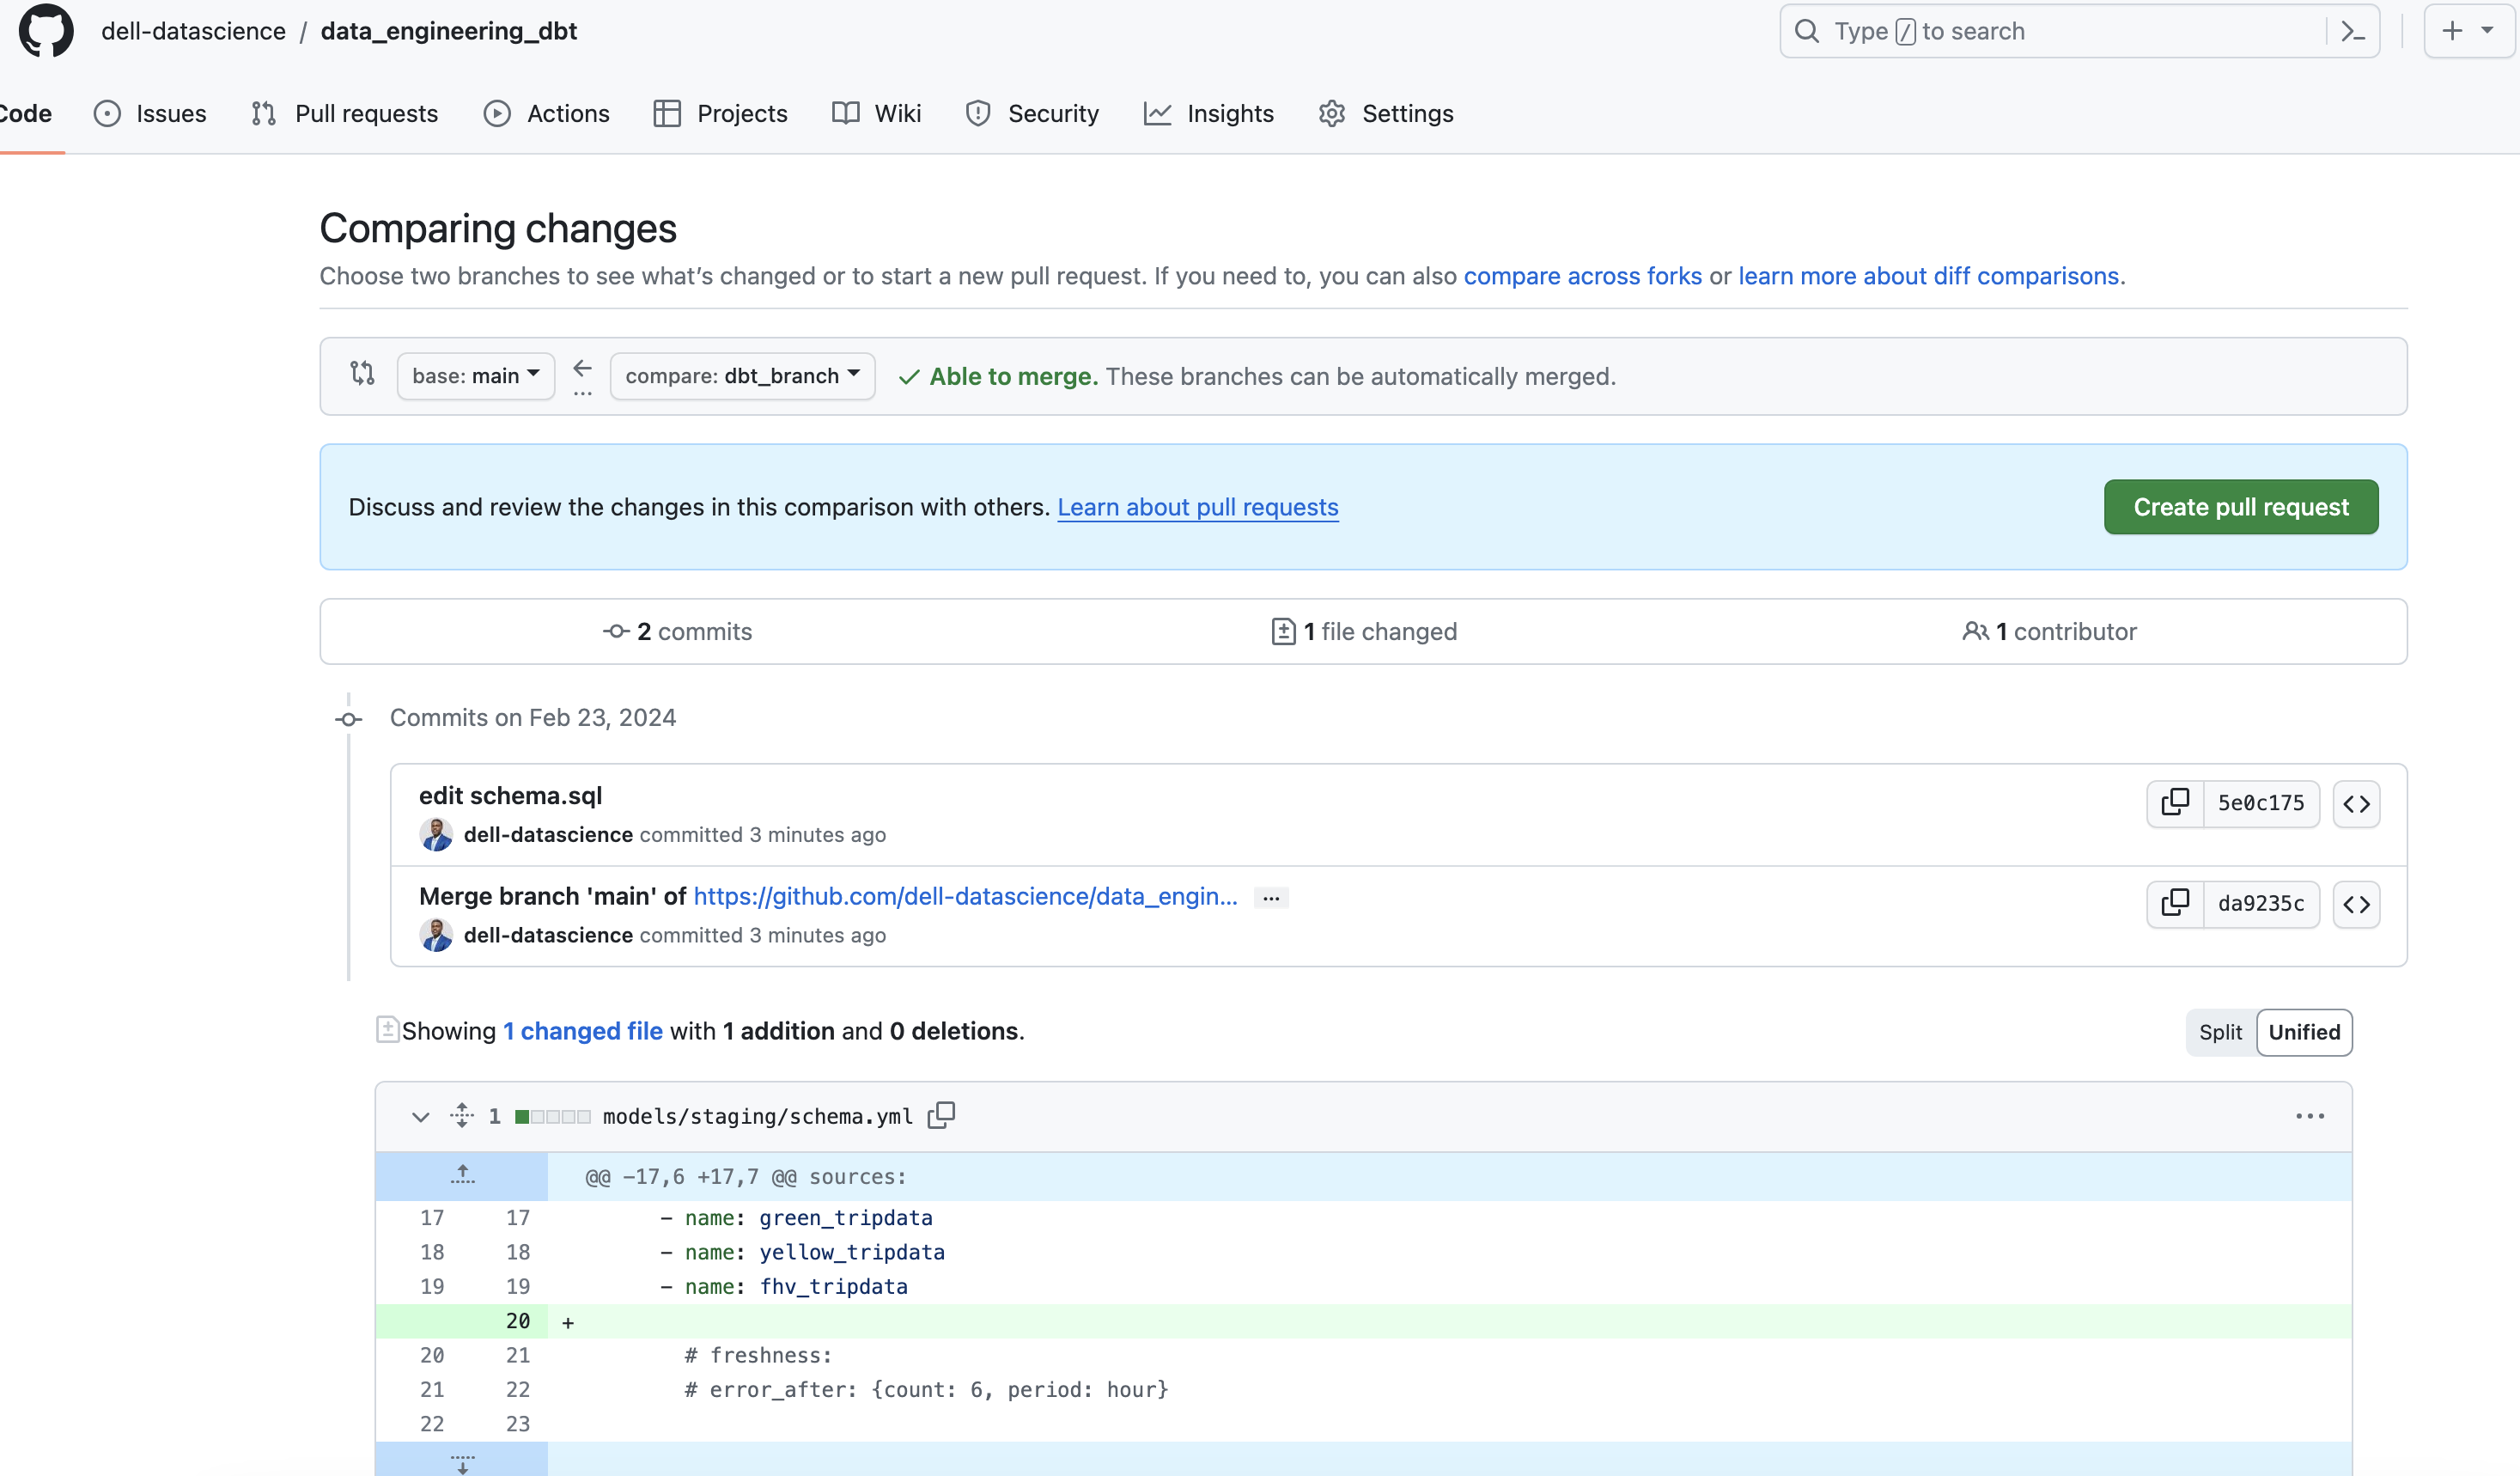
Task: Click the Create pull request button
Action: coord(2240,507)
